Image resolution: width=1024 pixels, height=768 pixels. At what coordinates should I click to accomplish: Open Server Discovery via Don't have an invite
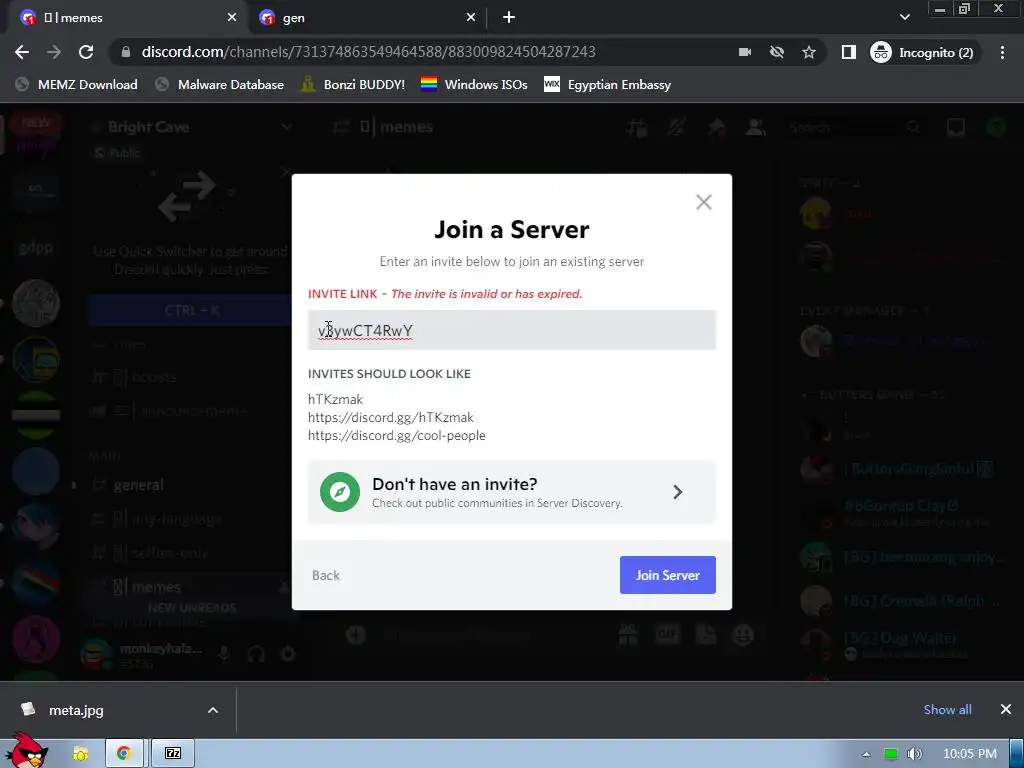pos(511,492)
